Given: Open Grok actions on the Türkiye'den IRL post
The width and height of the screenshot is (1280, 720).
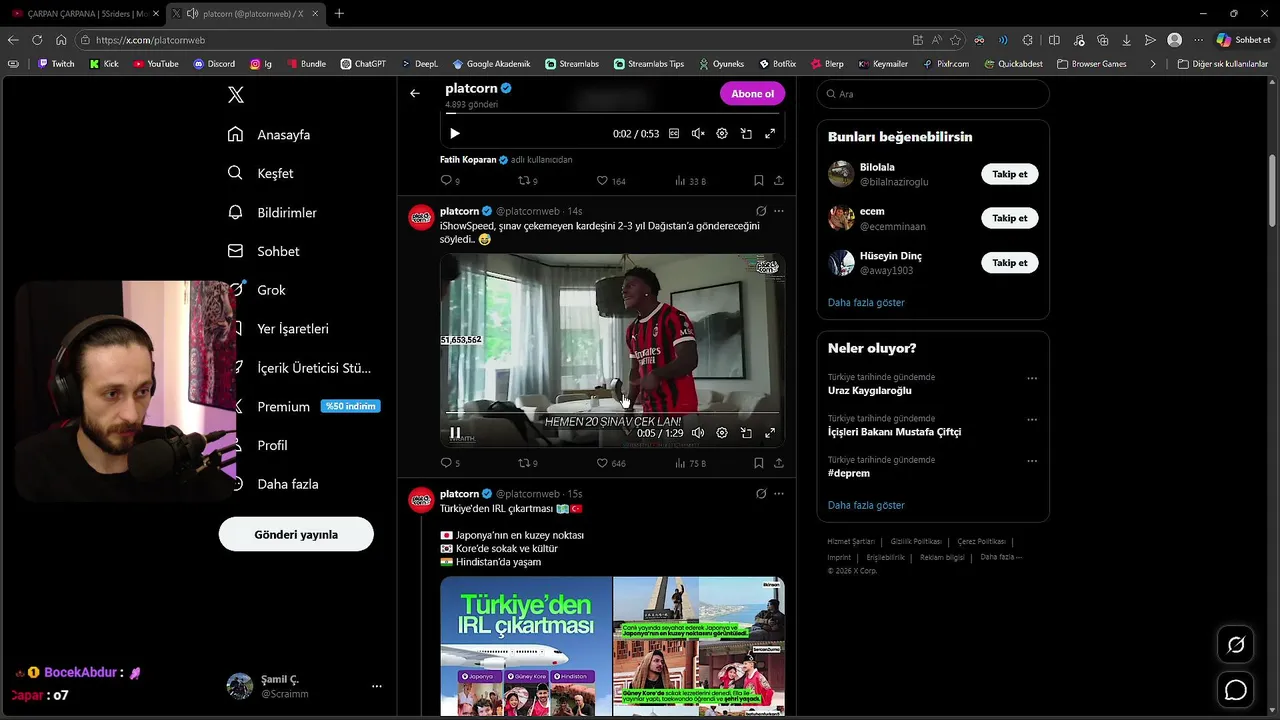Looking at the screenshot, I should point(761,493).
